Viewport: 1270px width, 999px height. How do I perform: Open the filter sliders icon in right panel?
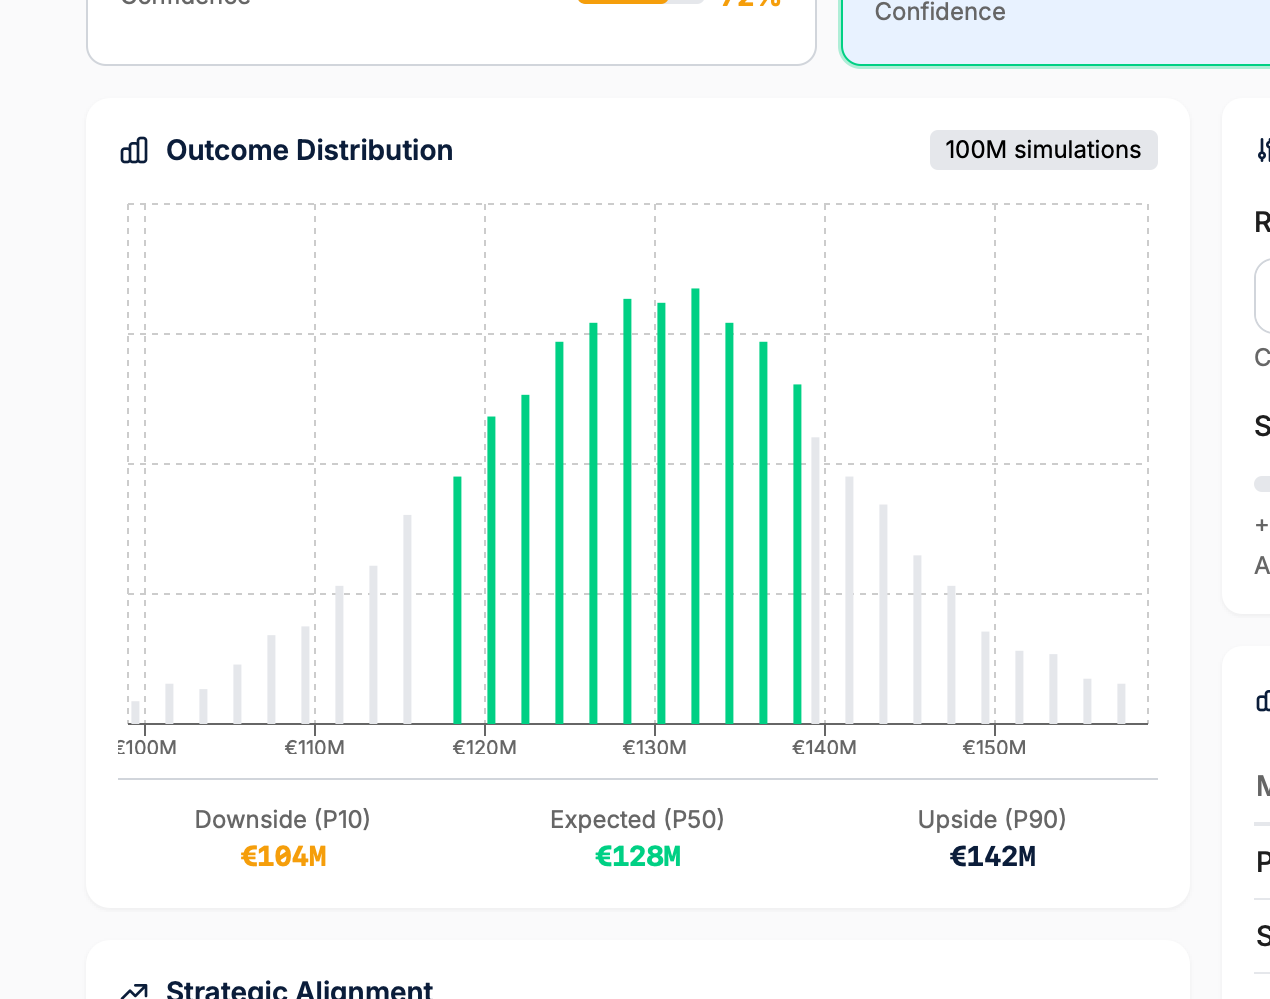click(x=1263, y=148)
